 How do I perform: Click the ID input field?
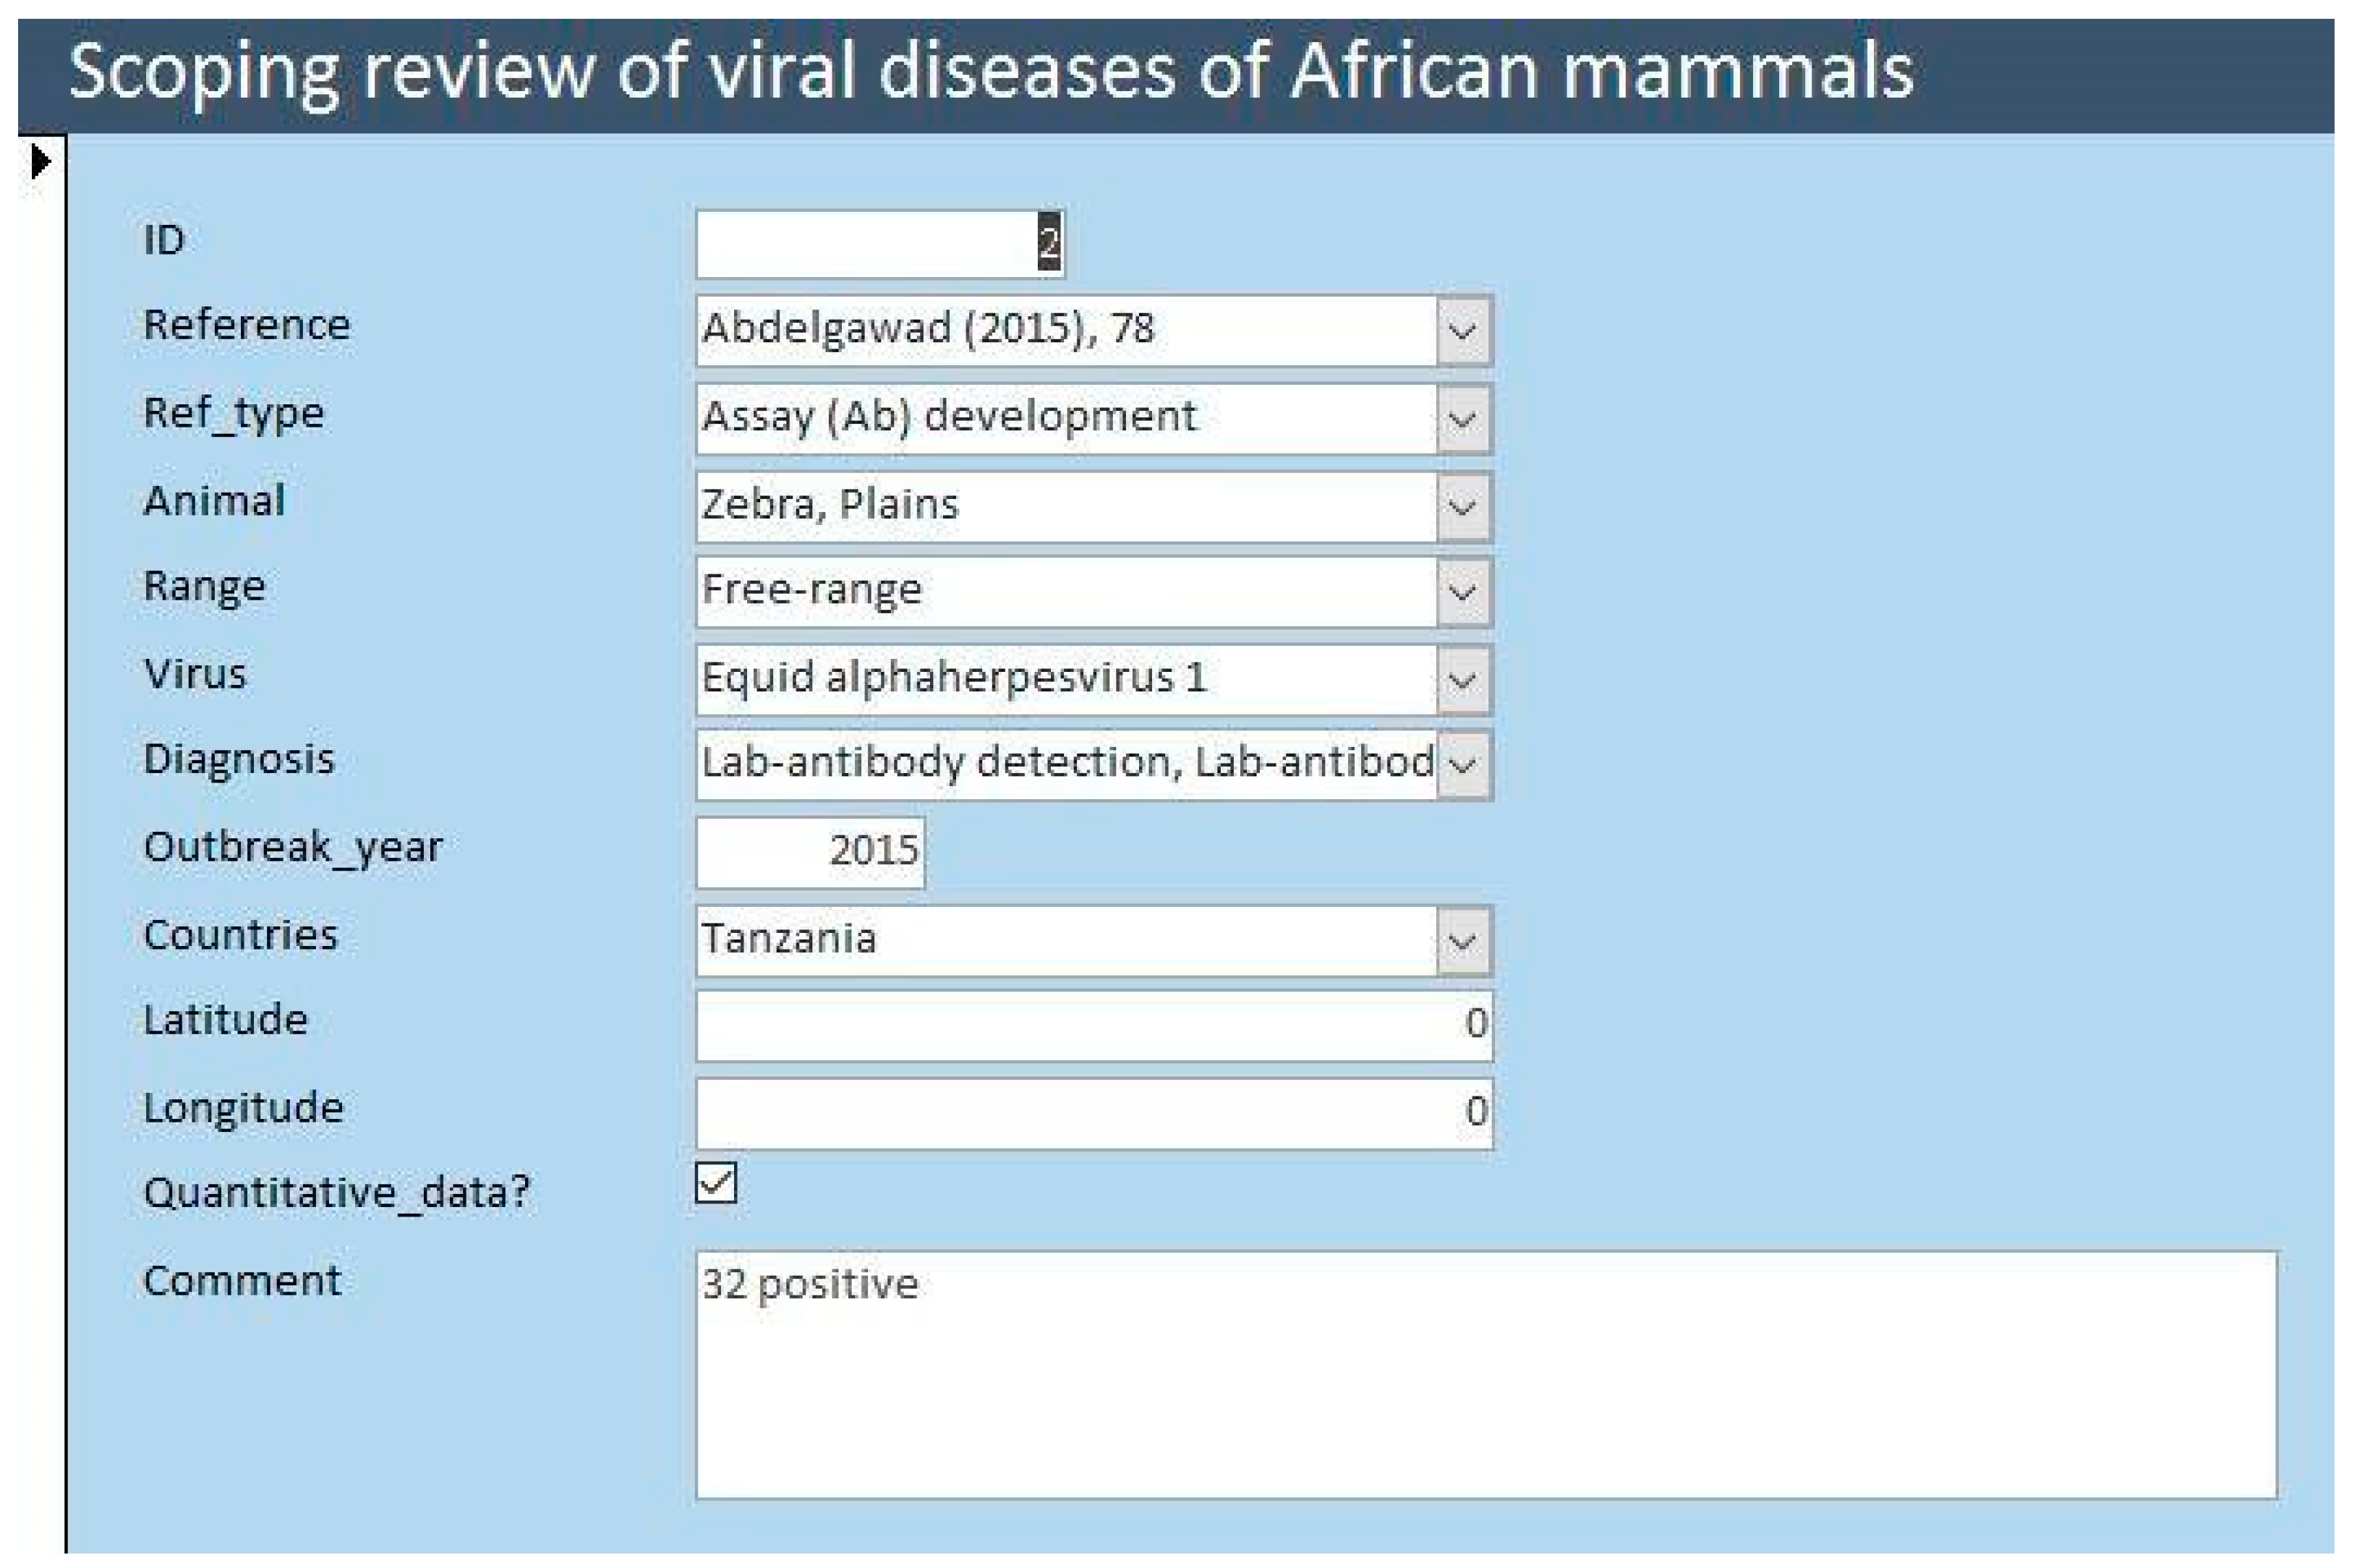point(880,243)
